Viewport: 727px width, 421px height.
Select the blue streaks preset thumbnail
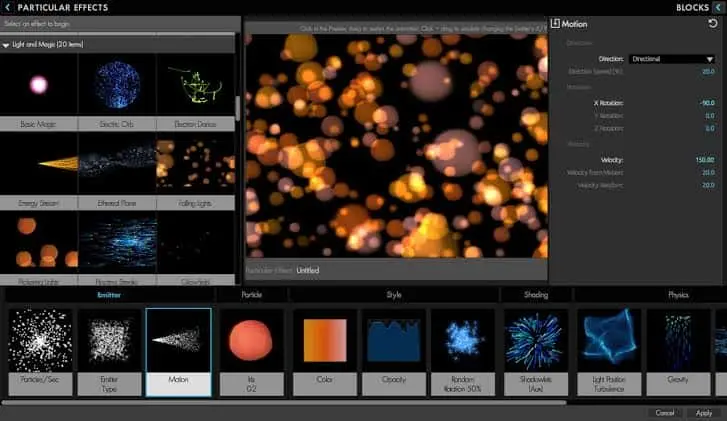point(117,242)
